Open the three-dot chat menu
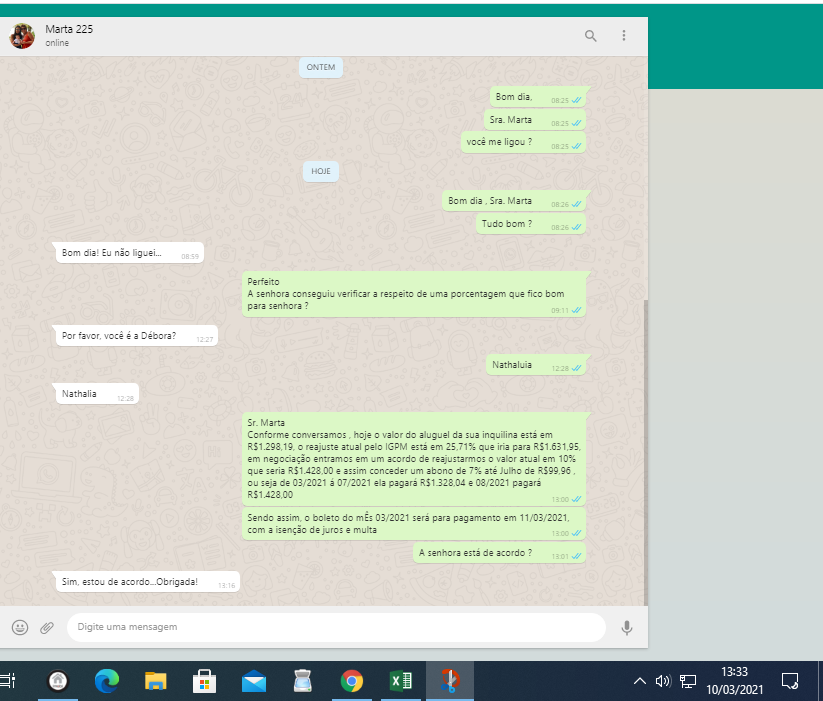Image resolution: width=823 pixels, height=701 pixels. tap(624, 36)
